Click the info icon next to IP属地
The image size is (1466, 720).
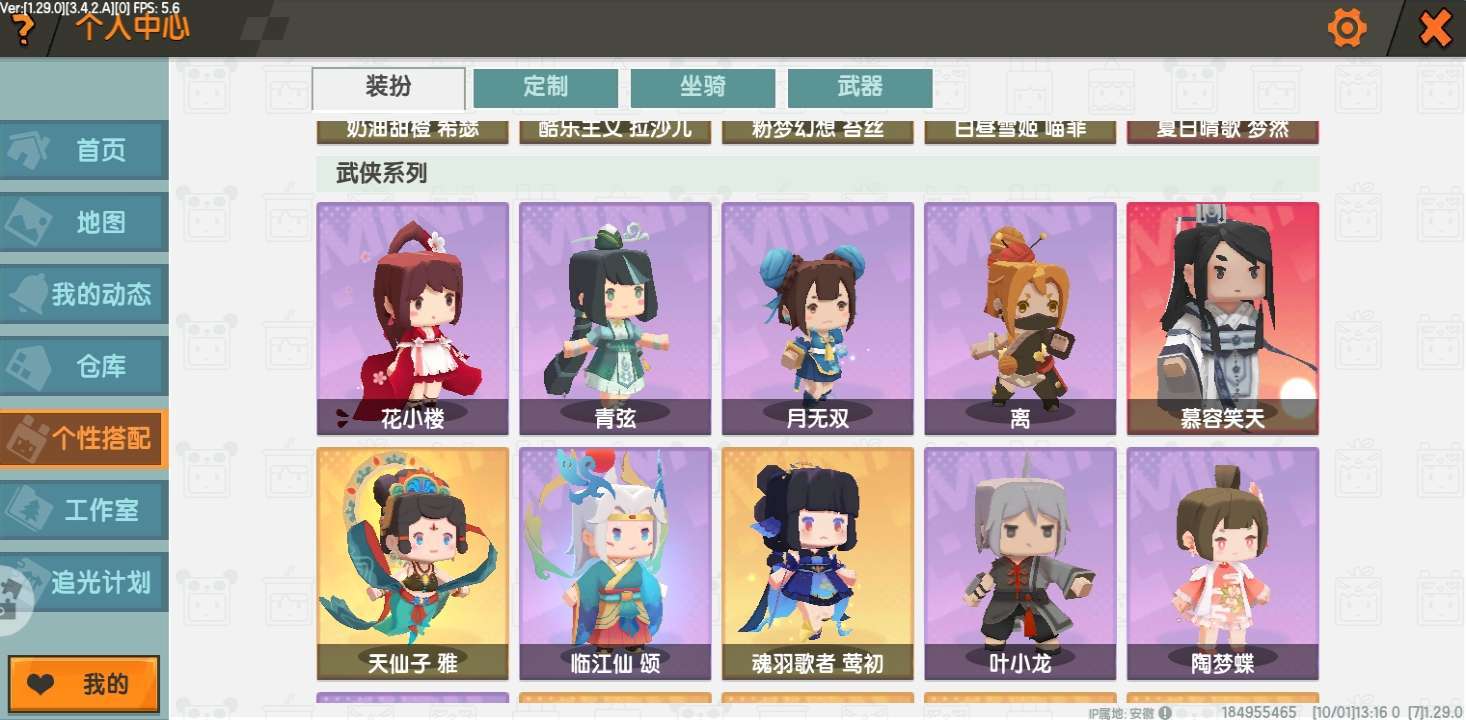(1165, 713)
